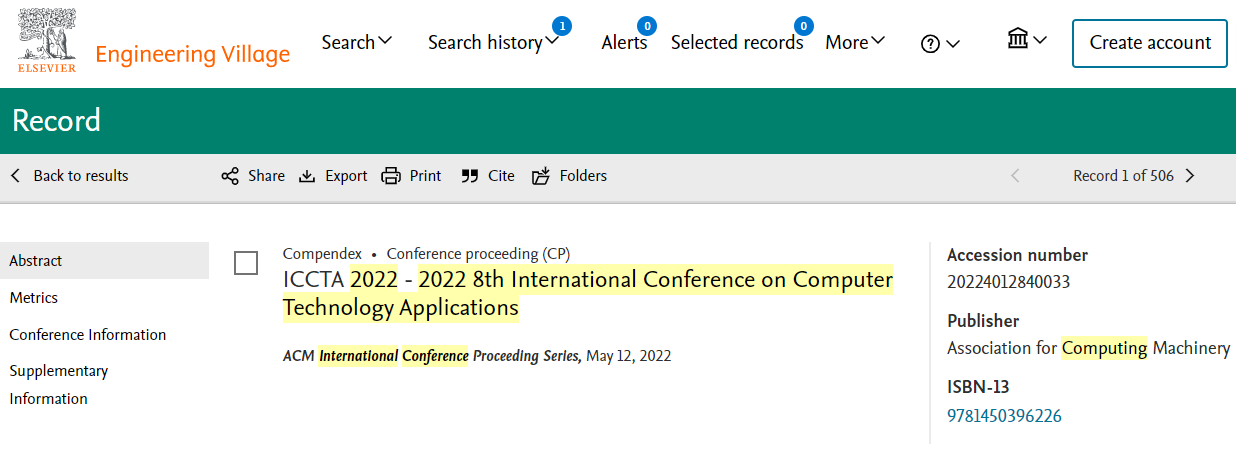1236x456 pixels.
Task: Switch to the Metrics section
Action: (x=34, y=298)
